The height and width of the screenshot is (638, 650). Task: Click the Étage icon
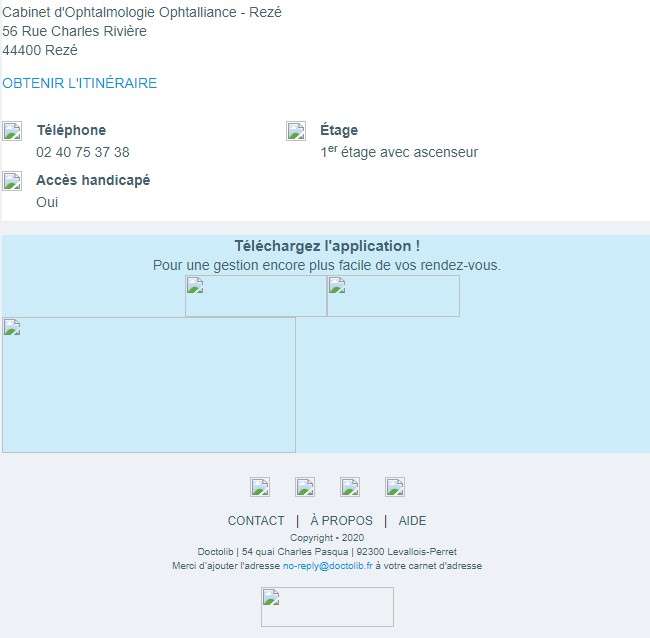296,131
